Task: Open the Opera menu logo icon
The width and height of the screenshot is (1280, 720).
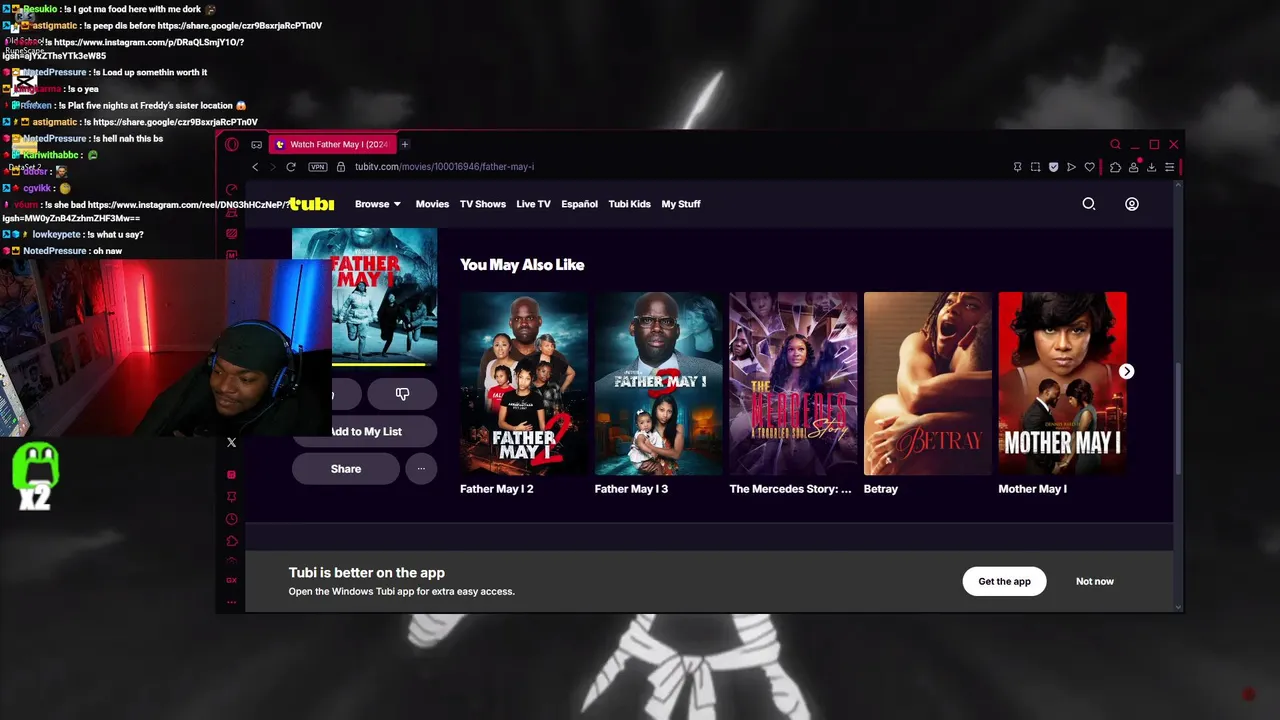Action: [232, 144]
